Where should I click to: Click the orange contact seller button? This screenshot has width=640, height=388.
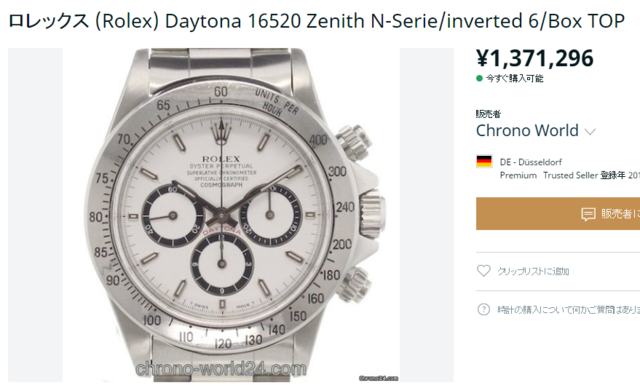coord(558,214)
